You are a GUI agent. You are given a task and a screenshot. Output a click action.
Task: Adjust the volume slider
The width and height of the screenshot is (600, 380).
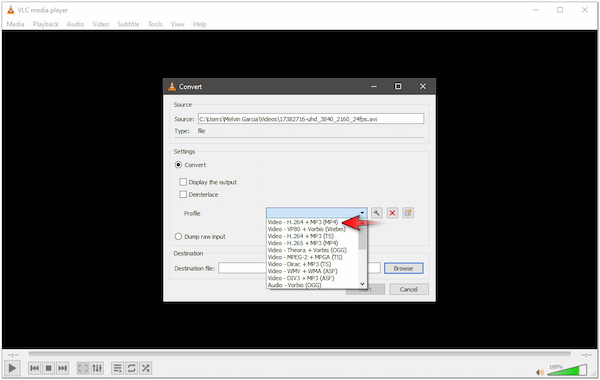pos(567,370)
